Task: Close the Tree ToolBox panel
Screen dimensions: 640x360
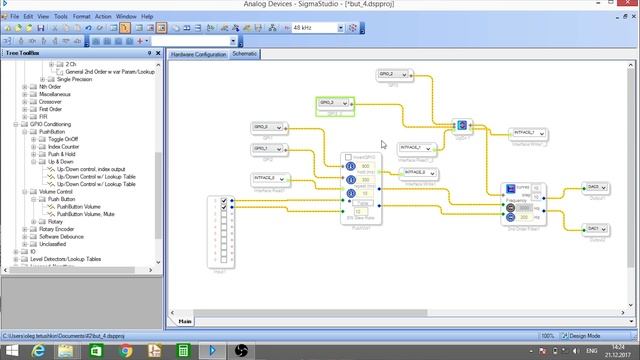Action: click(x=158, y=53)
